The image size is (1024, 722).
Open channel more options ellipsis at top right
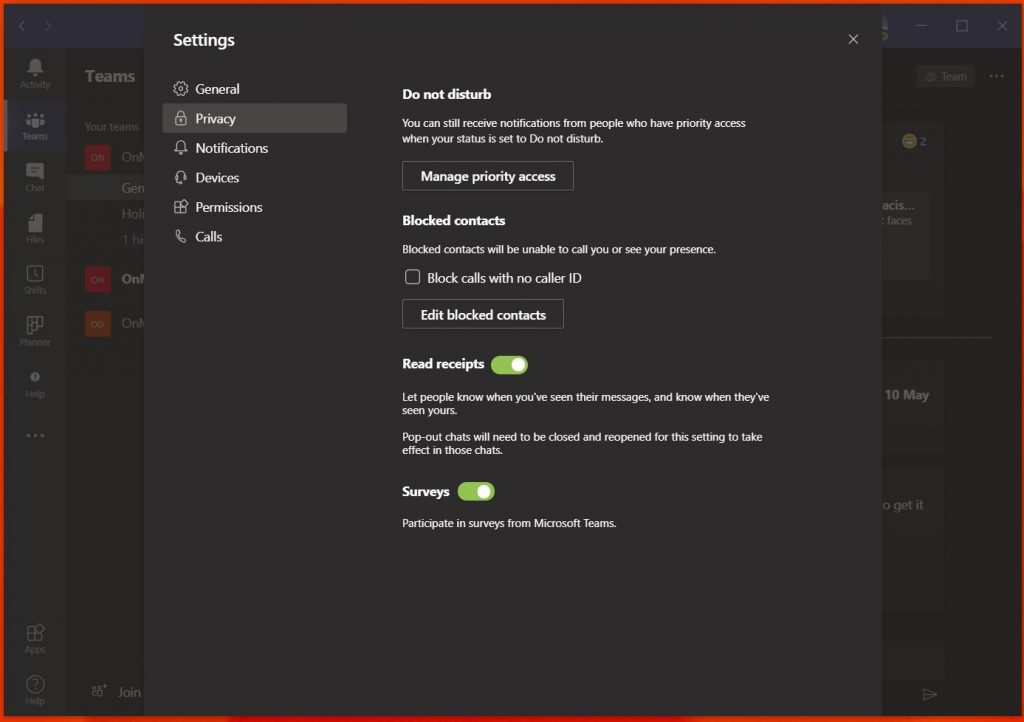(997, 76)
